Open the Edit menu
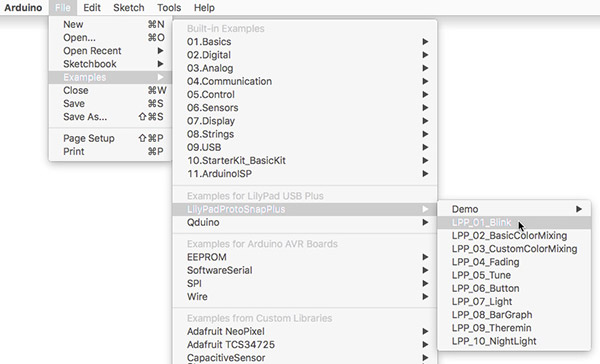This screenshot has width=600, height=364. [92, 8]
